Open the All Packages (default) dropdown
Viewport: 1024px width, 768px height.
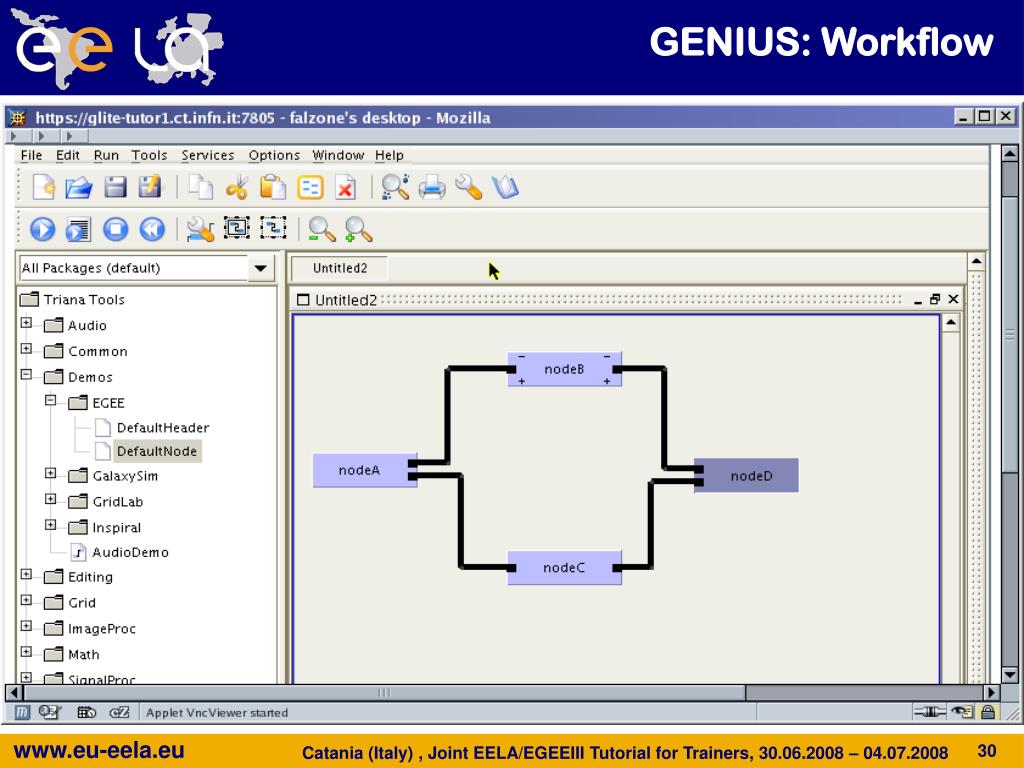coord(261,268)
